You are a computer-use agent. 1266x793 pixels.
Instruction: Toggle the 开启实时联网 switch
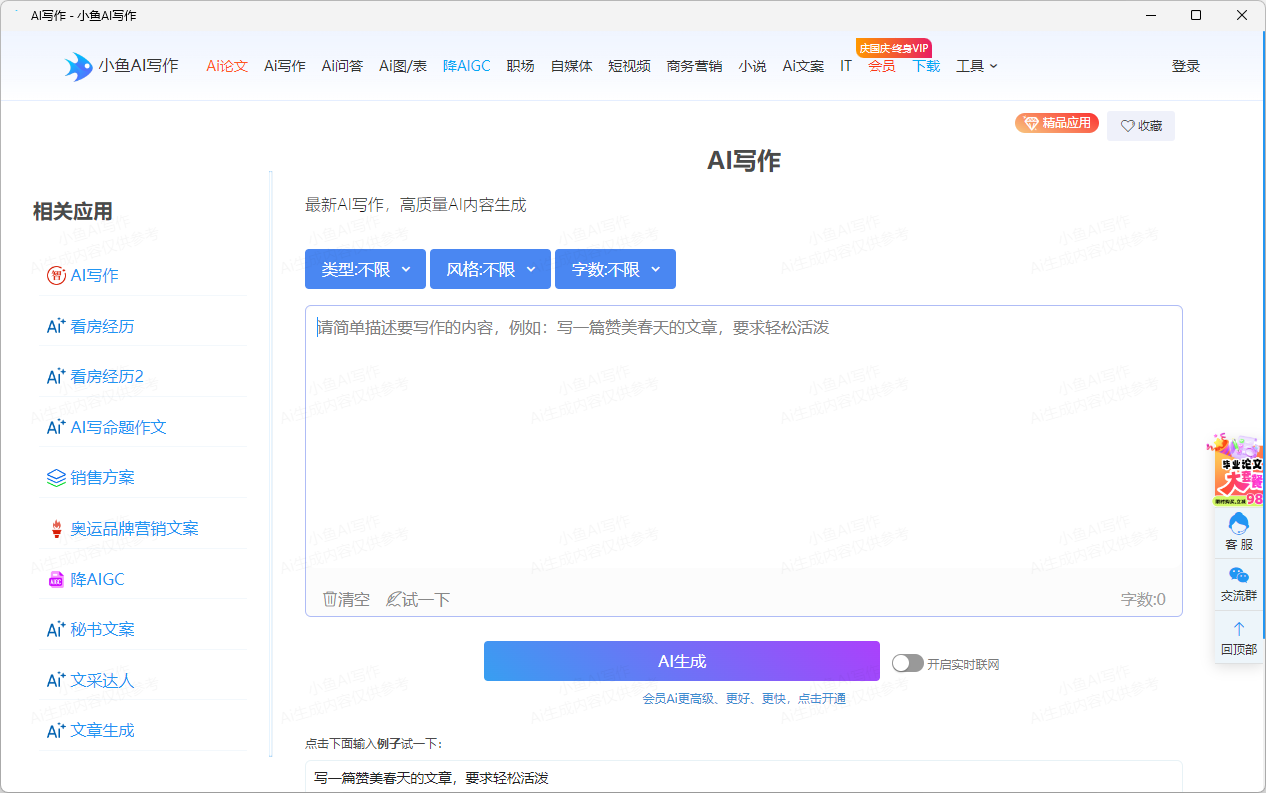(907, 663)
